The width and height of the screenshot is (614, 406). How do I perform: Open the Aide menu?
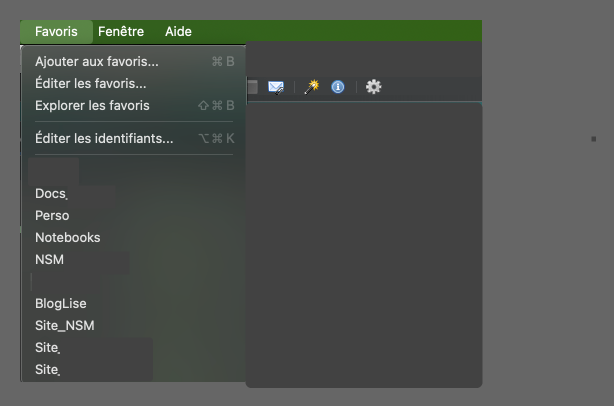[178, 31]
